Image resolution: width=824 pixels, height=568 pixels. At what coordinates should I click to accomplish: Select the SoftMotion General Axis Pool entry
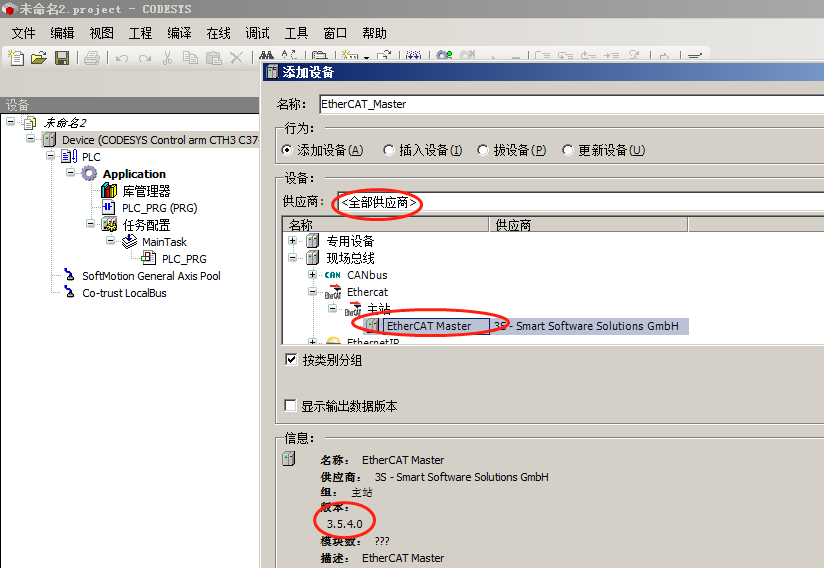coord(151,275)
